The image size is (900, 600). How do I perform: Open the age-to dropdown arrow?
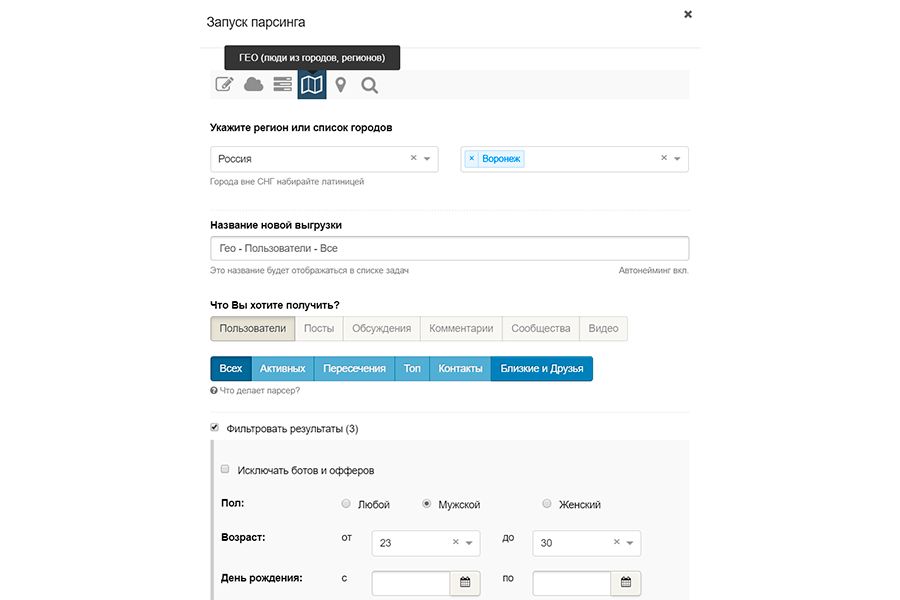630,543
